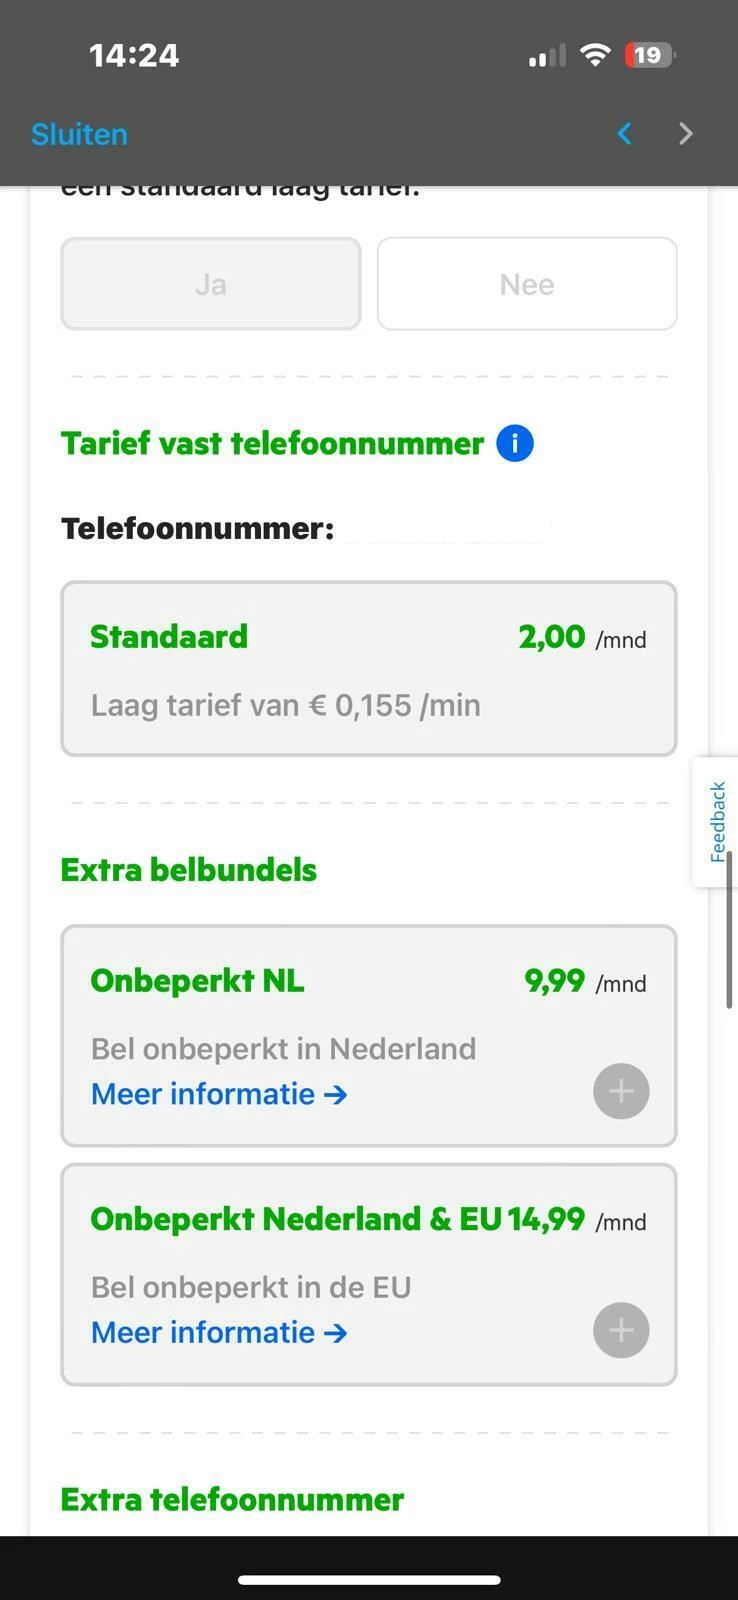Tap the battery indicator in status bar
The image size is (738, 1600).
tap(649, 55)
